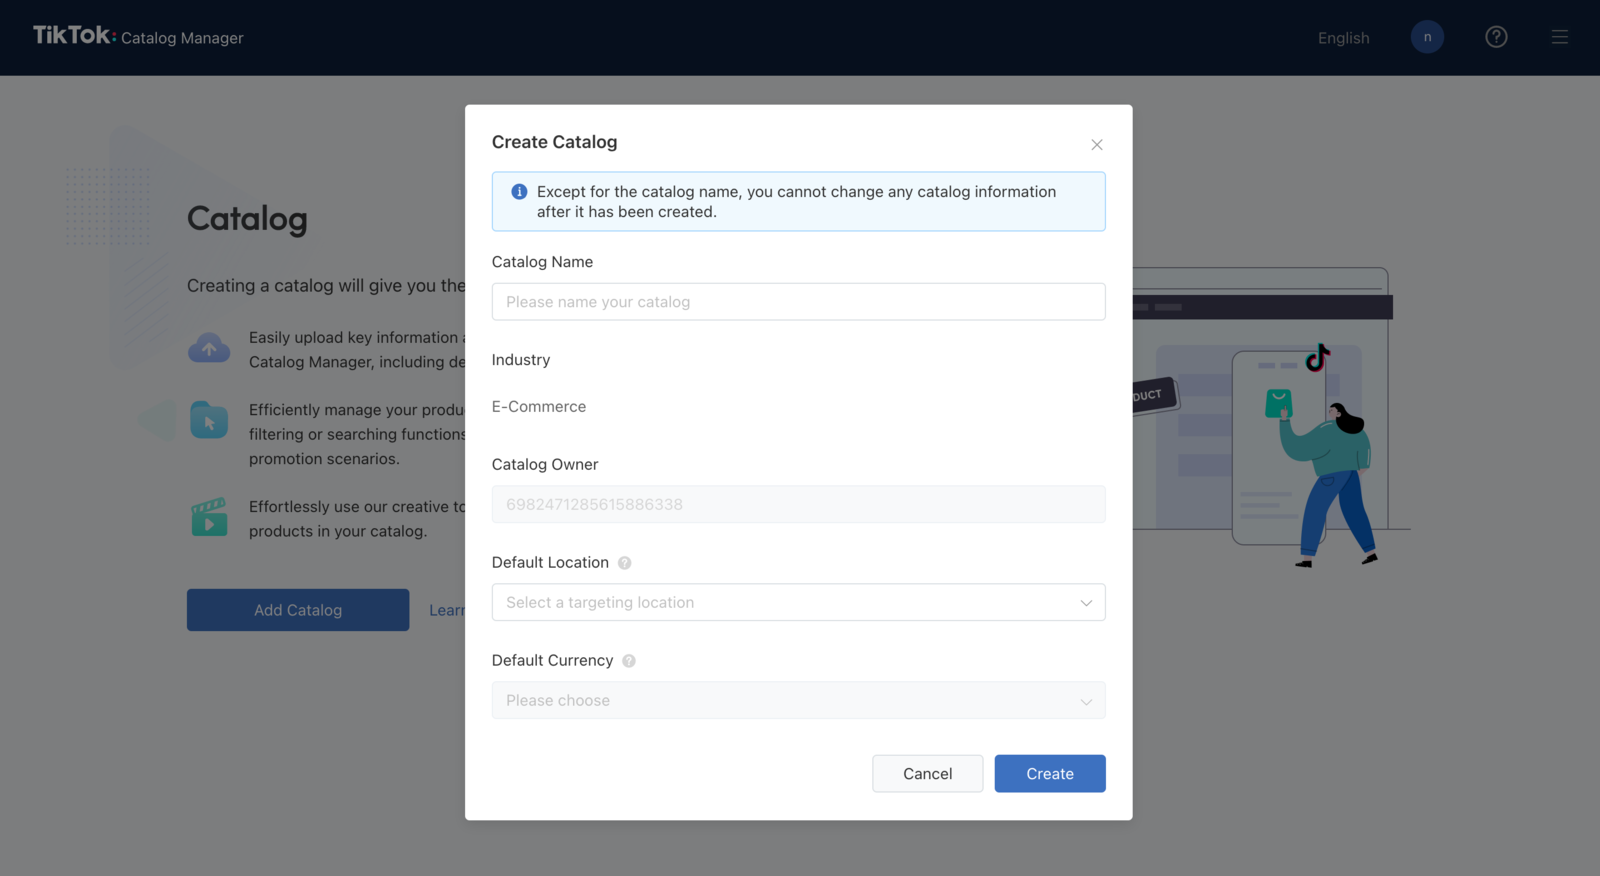Click the help question mark icon in header
The height and width of the screenshot is (876, 1600).
coord(1496,37)
